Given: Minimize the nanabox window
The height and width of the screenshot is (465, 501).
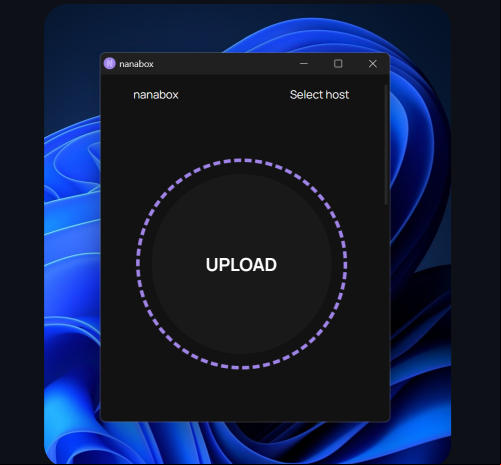Looking at the screenshot, I should [x=304, y=63].
